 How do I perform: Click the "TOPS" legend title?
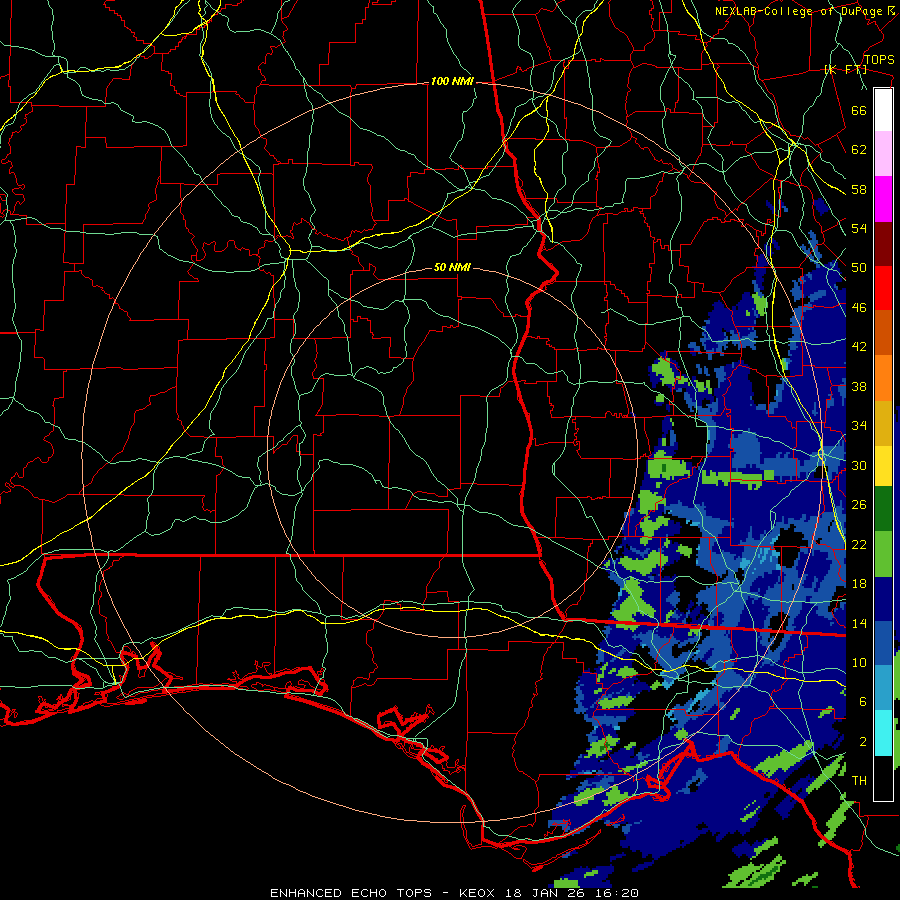pyautogui.click(x=879, y=60)
